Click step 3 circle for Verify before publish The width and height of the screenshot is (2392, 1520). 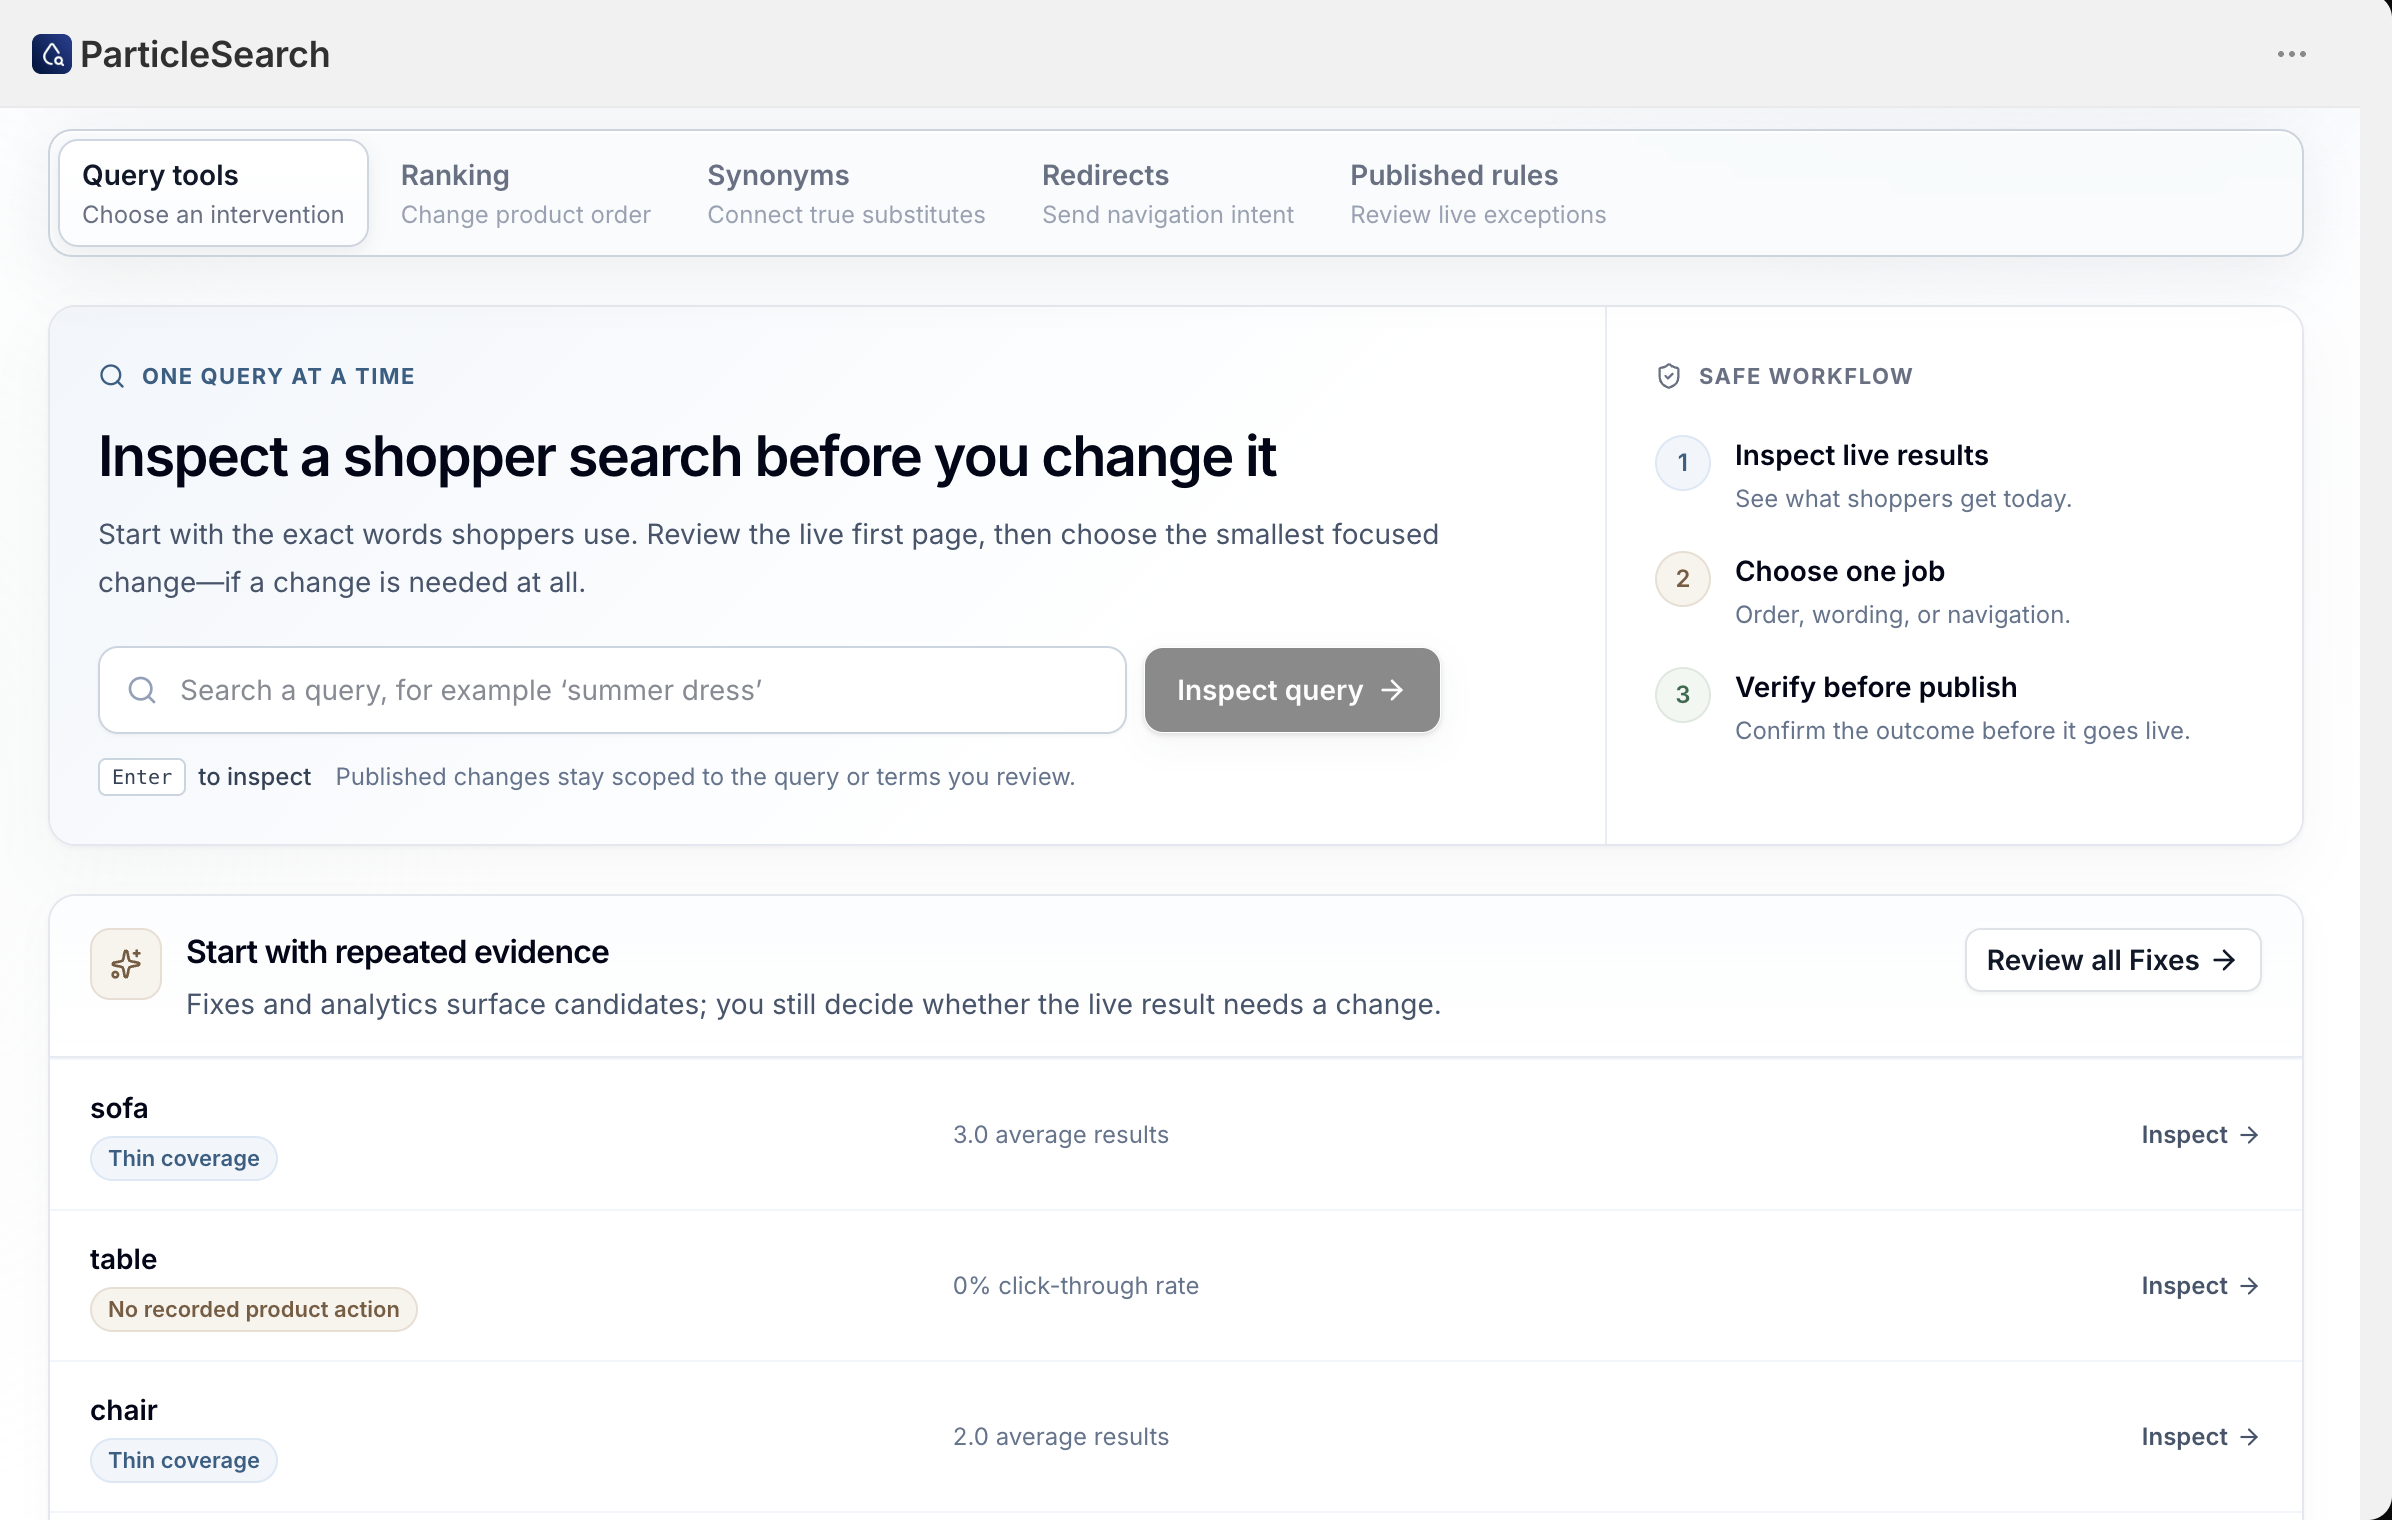click(x=1683, y=694)
